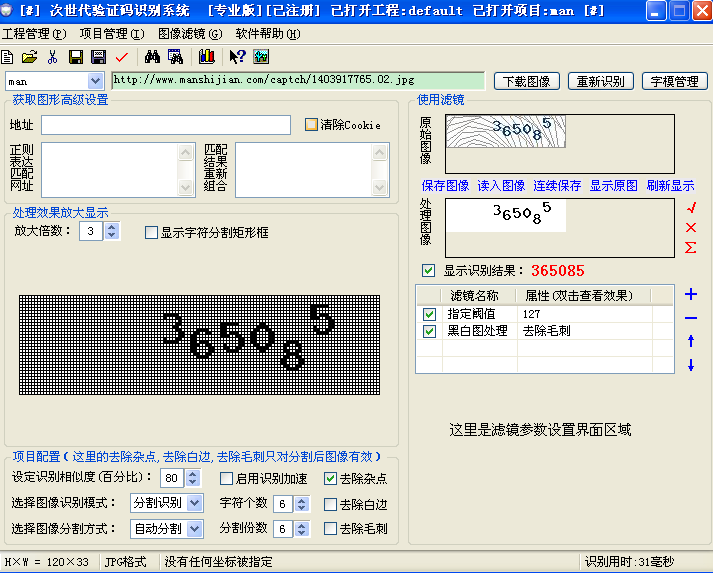
Task: Open the 'man' project dropdown
Action: tap(95, 80)
